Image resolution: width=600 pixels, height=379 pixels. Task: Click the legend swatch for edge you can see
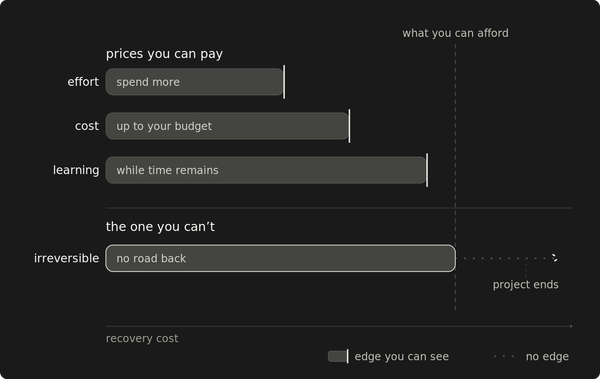click(338, 356)
